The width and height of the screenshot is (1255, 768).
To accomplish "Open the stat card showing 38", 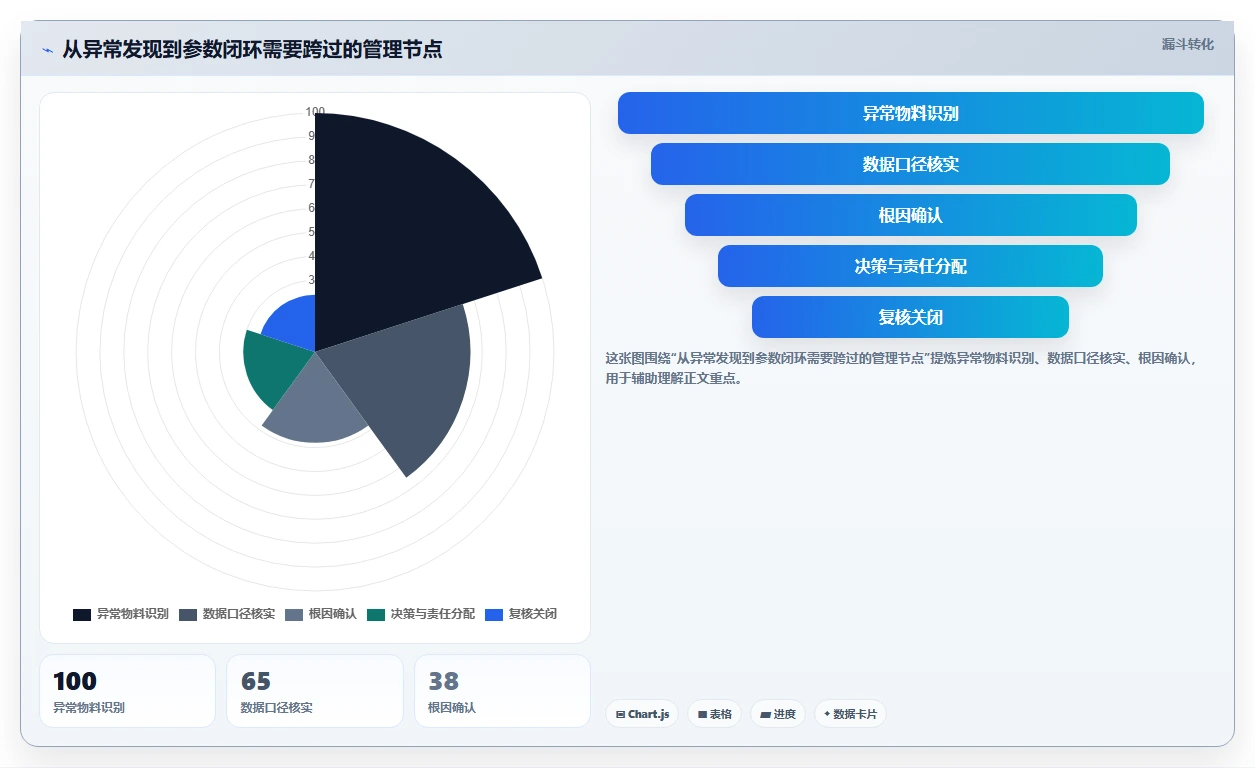I will 502,691.
